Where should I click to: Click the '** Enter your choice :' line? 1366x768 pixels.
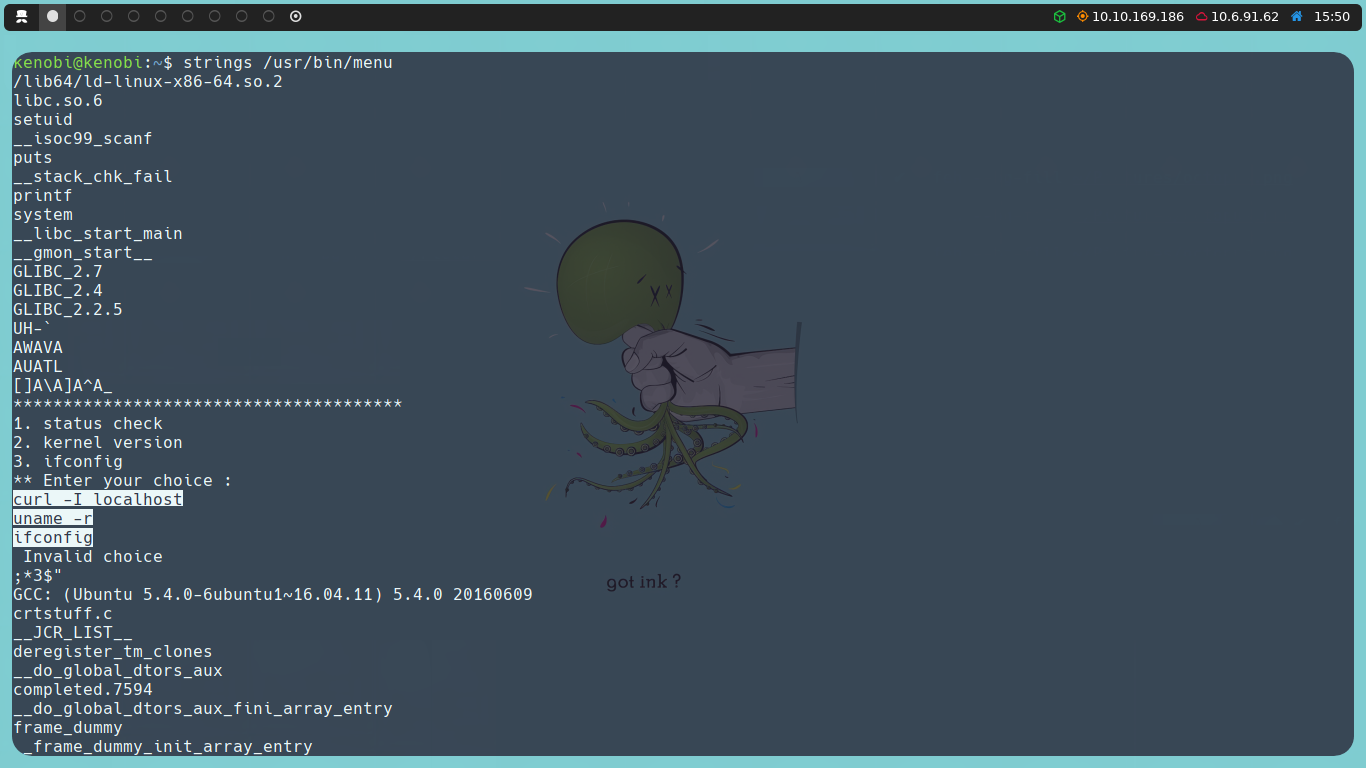tap(123, 481)
